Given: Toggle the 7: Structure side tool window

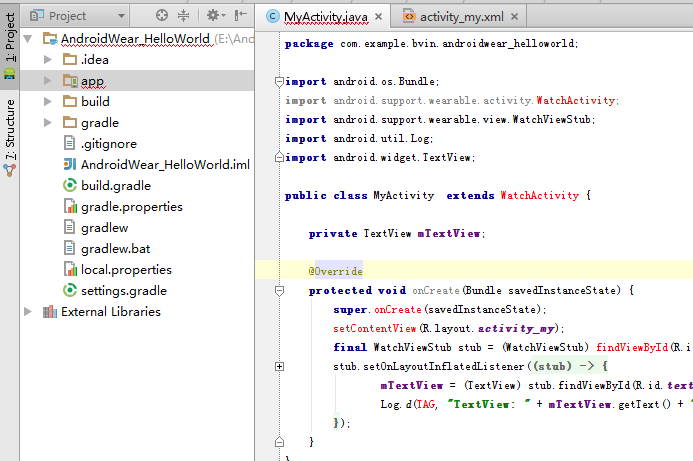Looking at the screenshot, I should point(10,138).
